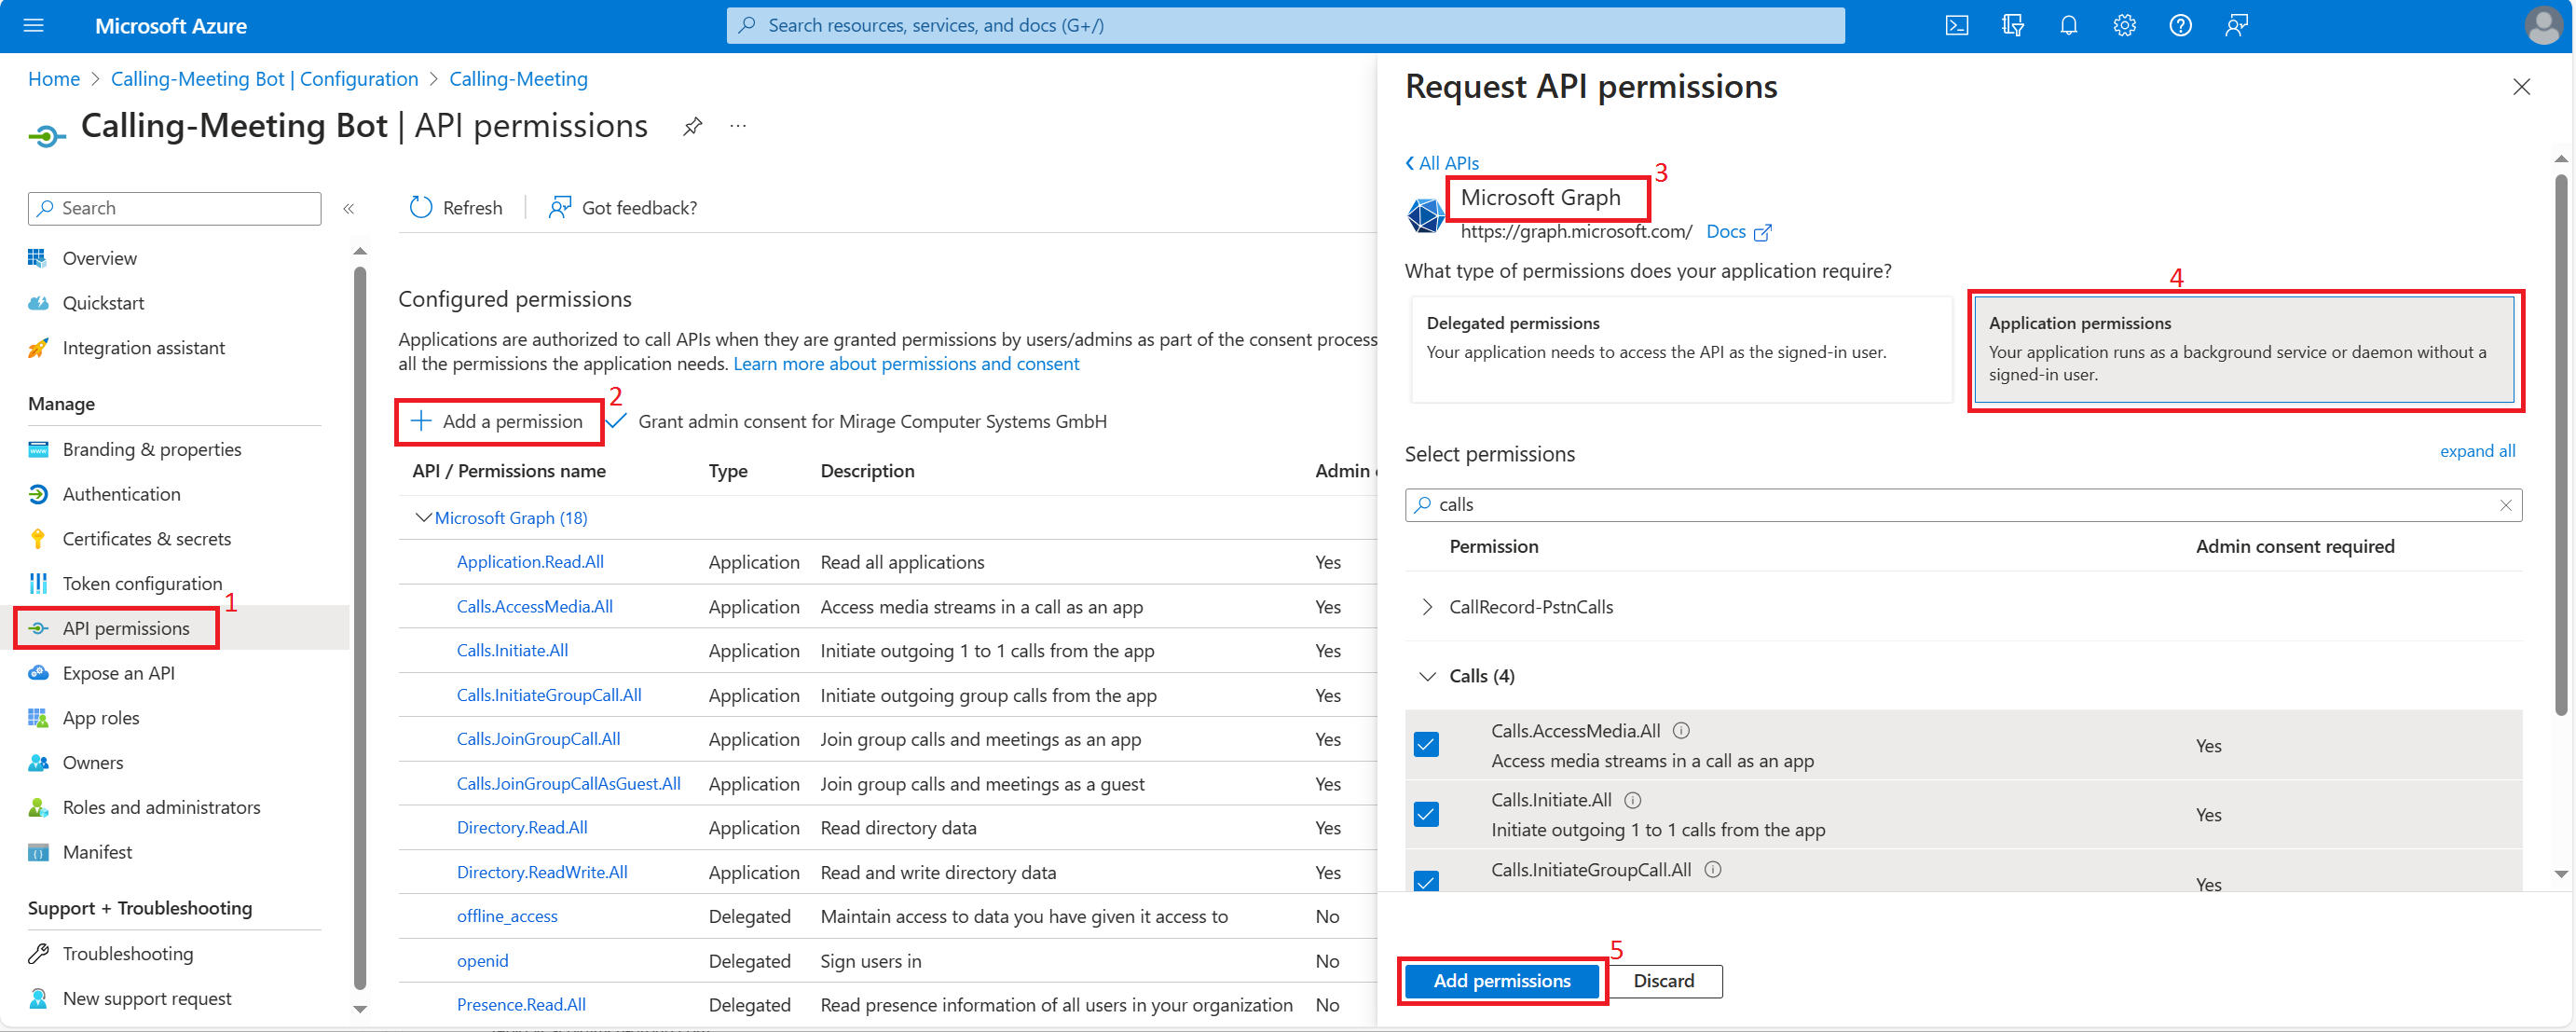Click Add a permission
This screenshot has width=2576, height=1032.
click(x=499, y=421)
